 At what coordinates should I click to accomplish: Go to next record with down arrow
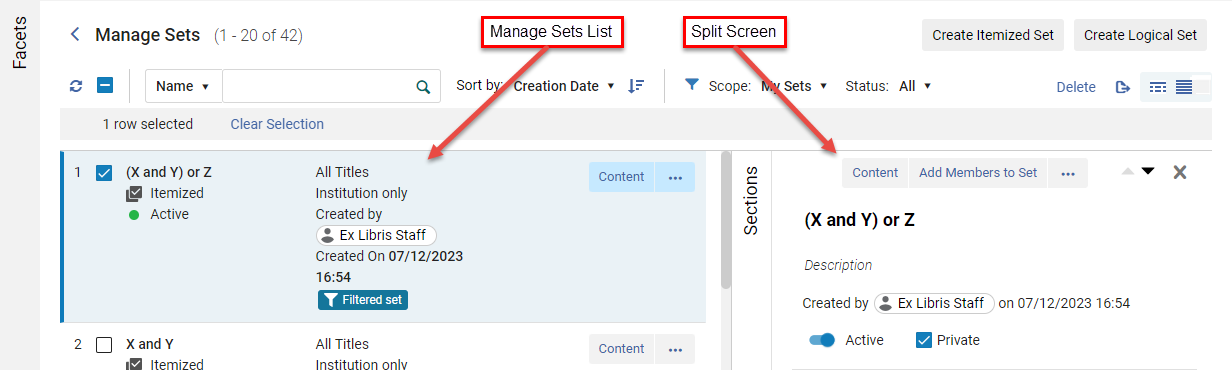1148,172
